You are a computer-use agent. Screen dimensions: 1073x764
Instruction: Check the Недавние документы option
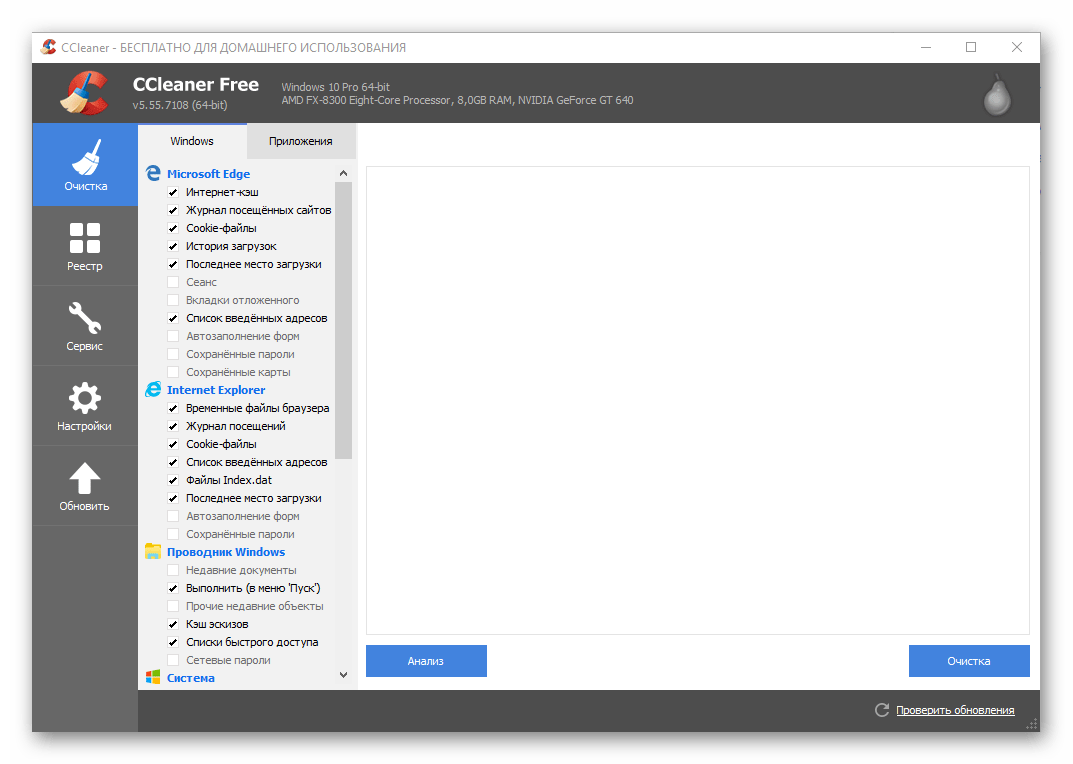(173, 570)
